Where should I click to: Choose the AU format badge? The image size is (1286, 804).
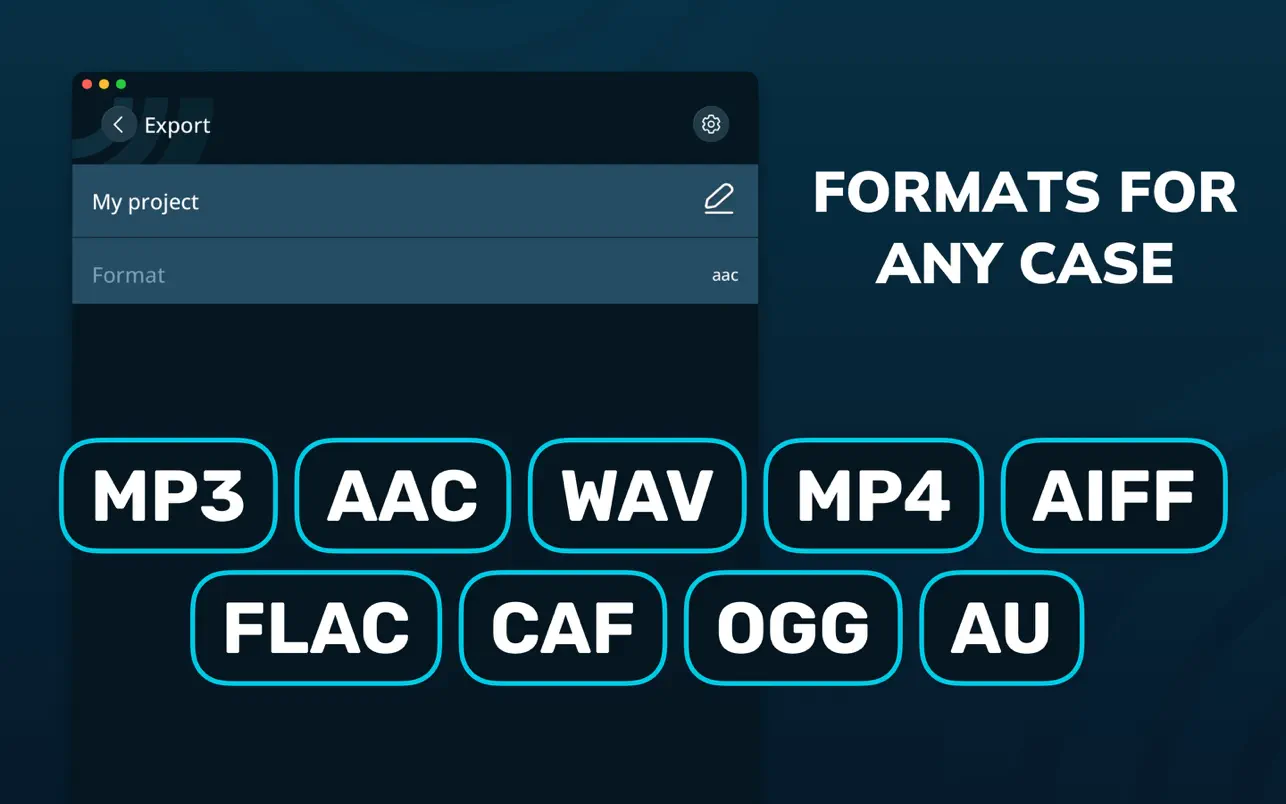[1001, 628]
